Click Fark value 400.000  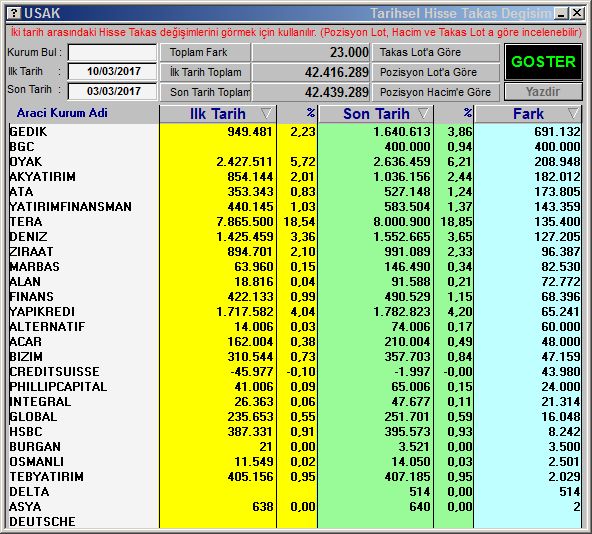tap(557, 147)
